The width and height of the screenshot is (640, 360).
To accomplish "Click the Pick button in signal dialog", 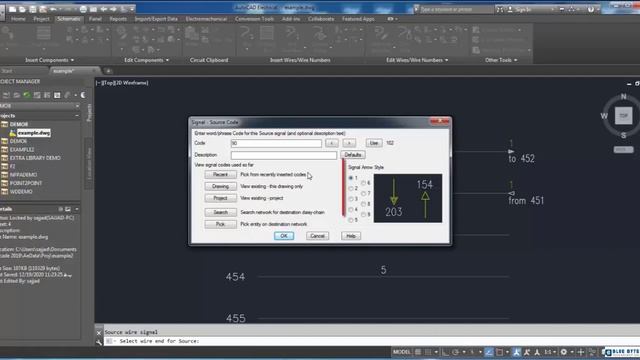I will pyautogui.click(x=220, y=224).
